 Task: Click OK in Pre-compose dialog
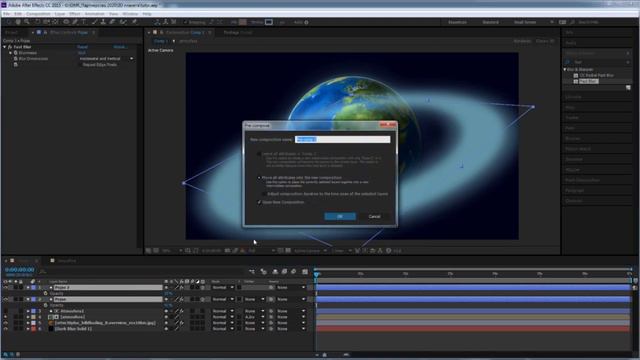pyautogui.click(x=340, y=216)
